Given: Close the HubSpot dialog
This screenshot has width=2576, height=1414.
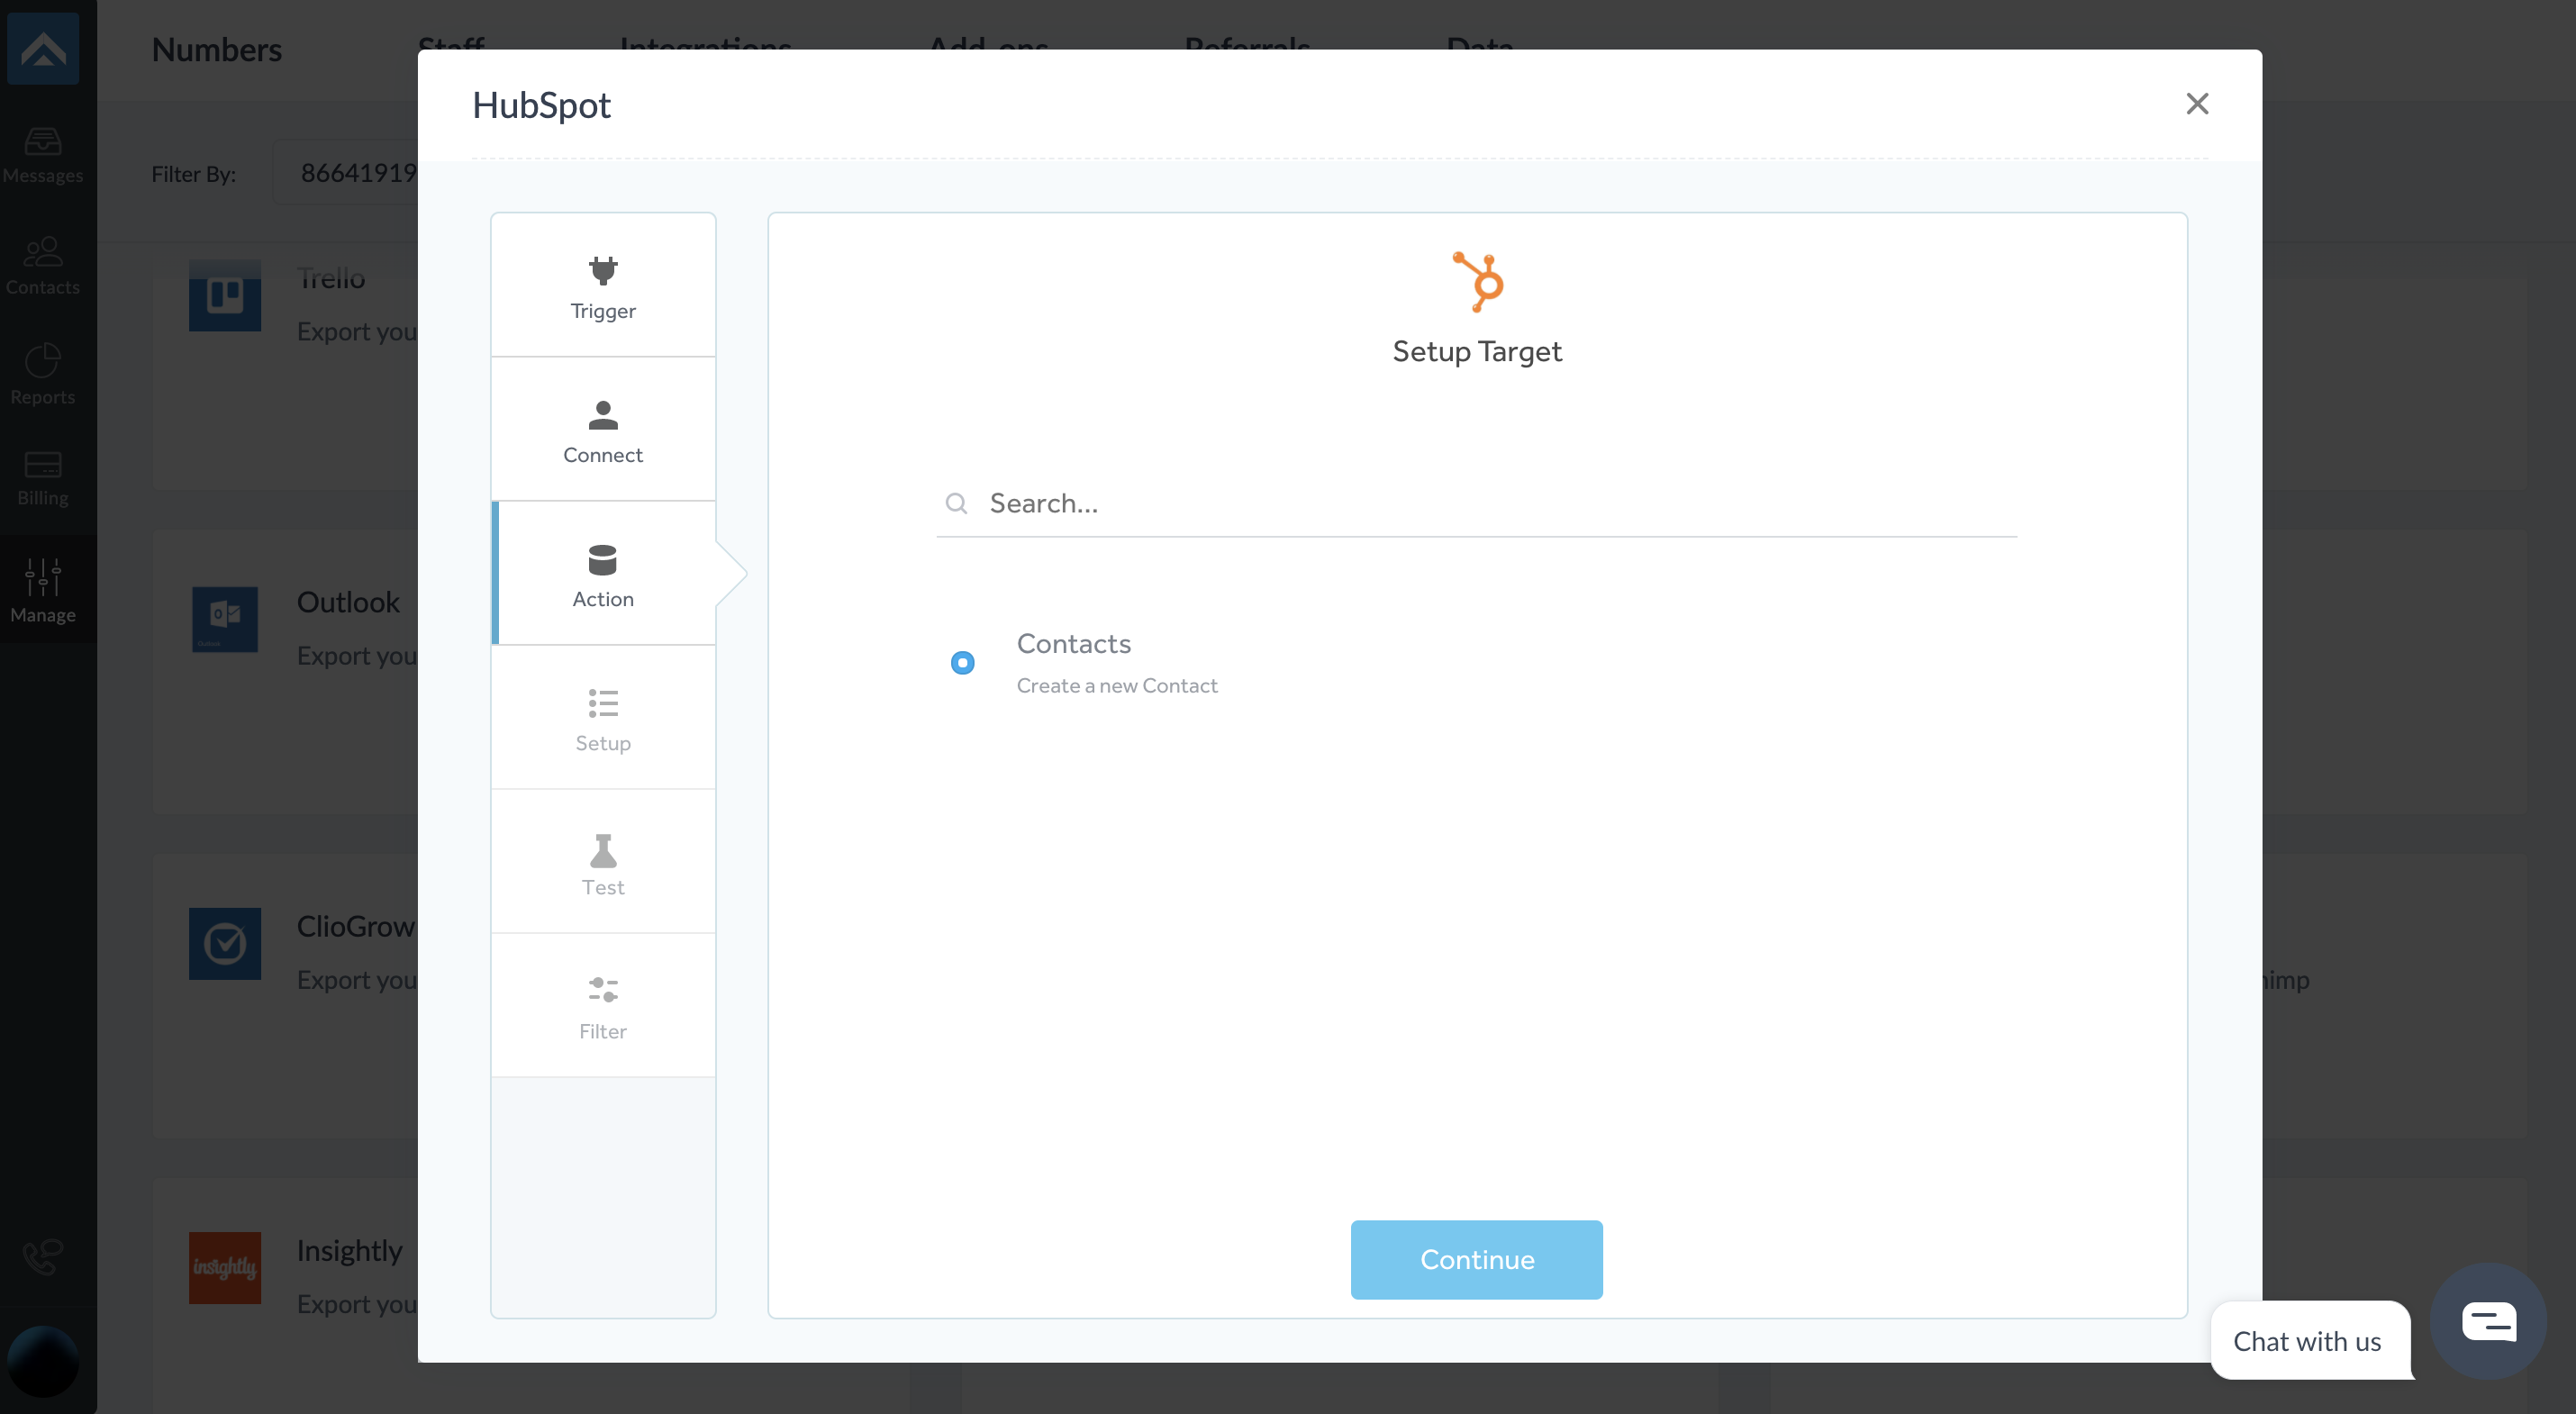Looking at the screenshot, I should point(2197,103).
